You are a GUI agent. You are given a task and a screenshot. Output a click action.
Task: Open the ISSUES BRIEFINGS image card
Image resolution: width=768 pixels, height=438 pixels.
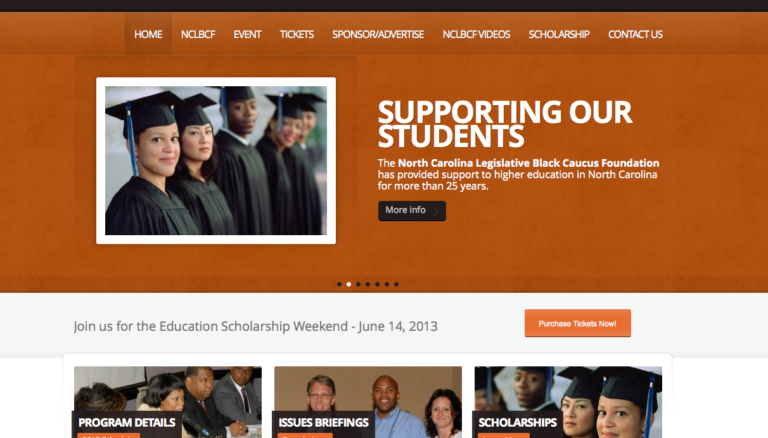[368, 402]
